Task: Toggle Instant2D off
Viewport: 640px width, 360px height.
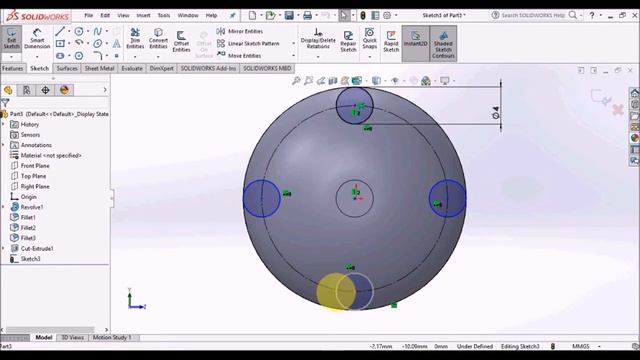Action: click(416, 43)
